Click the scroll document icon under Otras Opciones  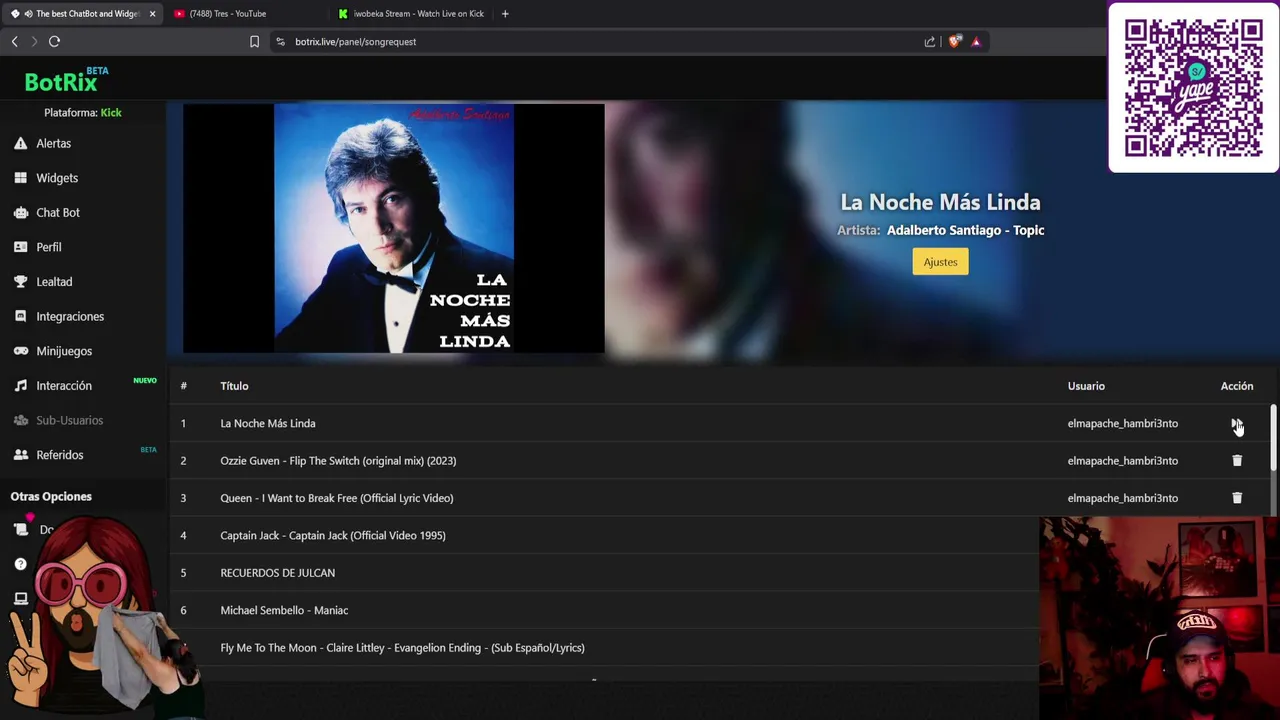pyautogui.click(x=21, y=529)
